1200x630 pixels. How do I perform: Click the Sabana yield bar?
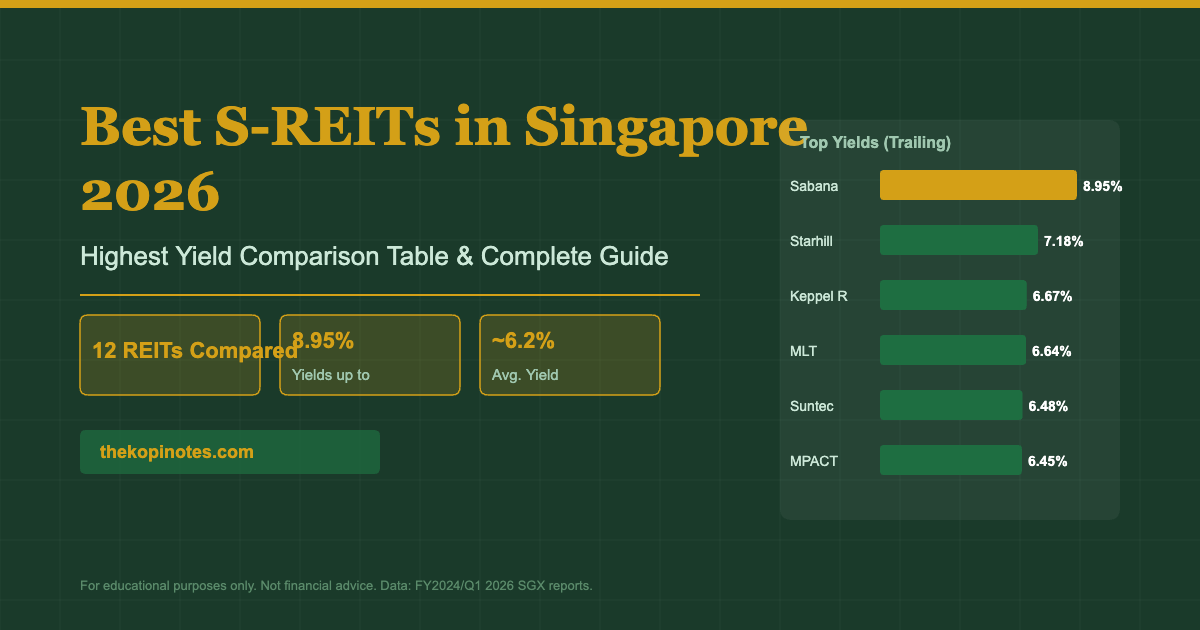tap(978, 185)
